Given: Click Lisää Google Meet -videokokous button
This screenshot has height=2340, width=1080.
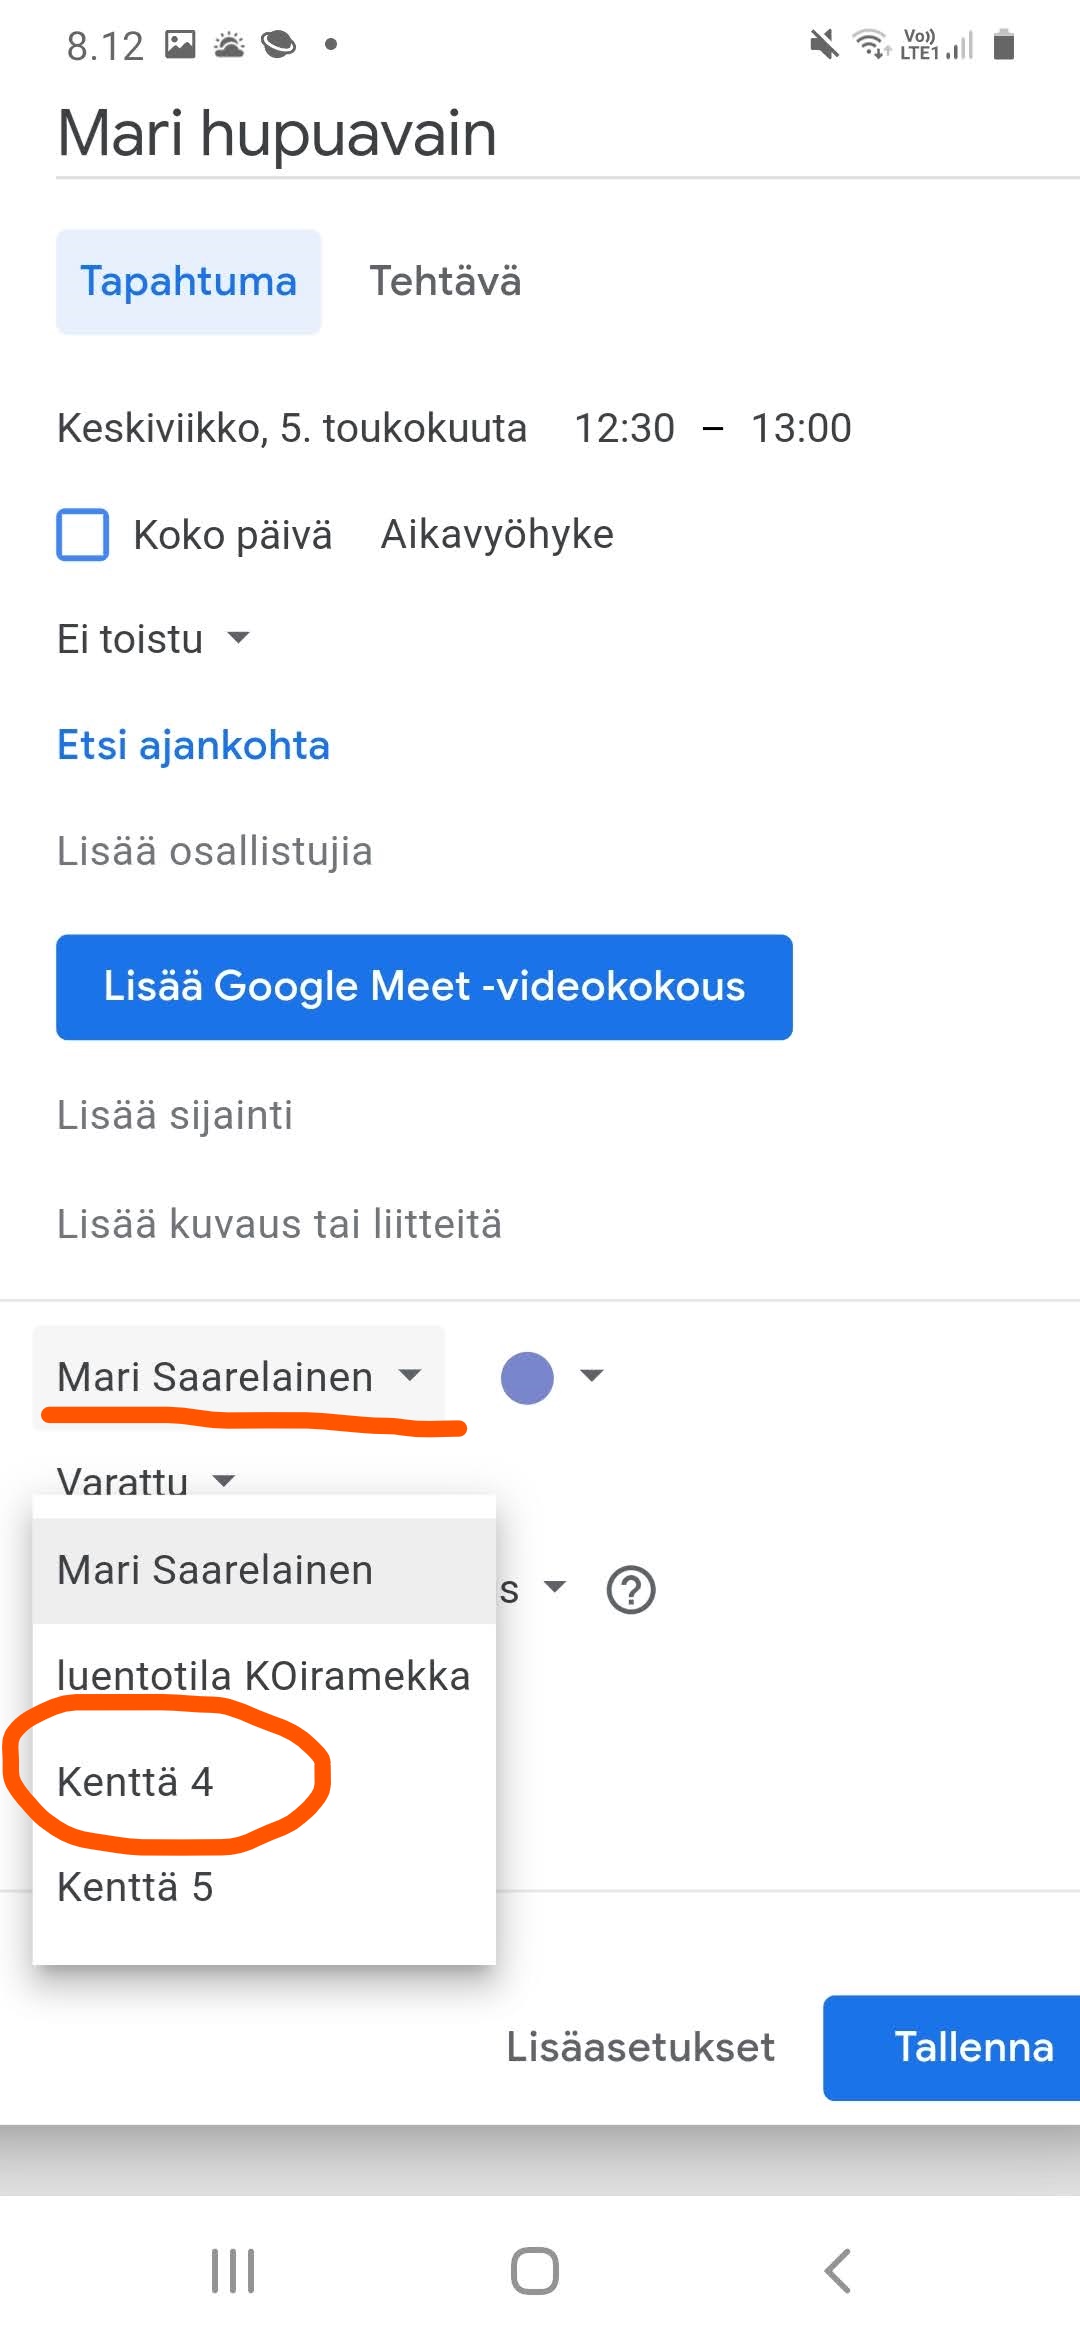Looking at the screenshot, I should [424, 987].
